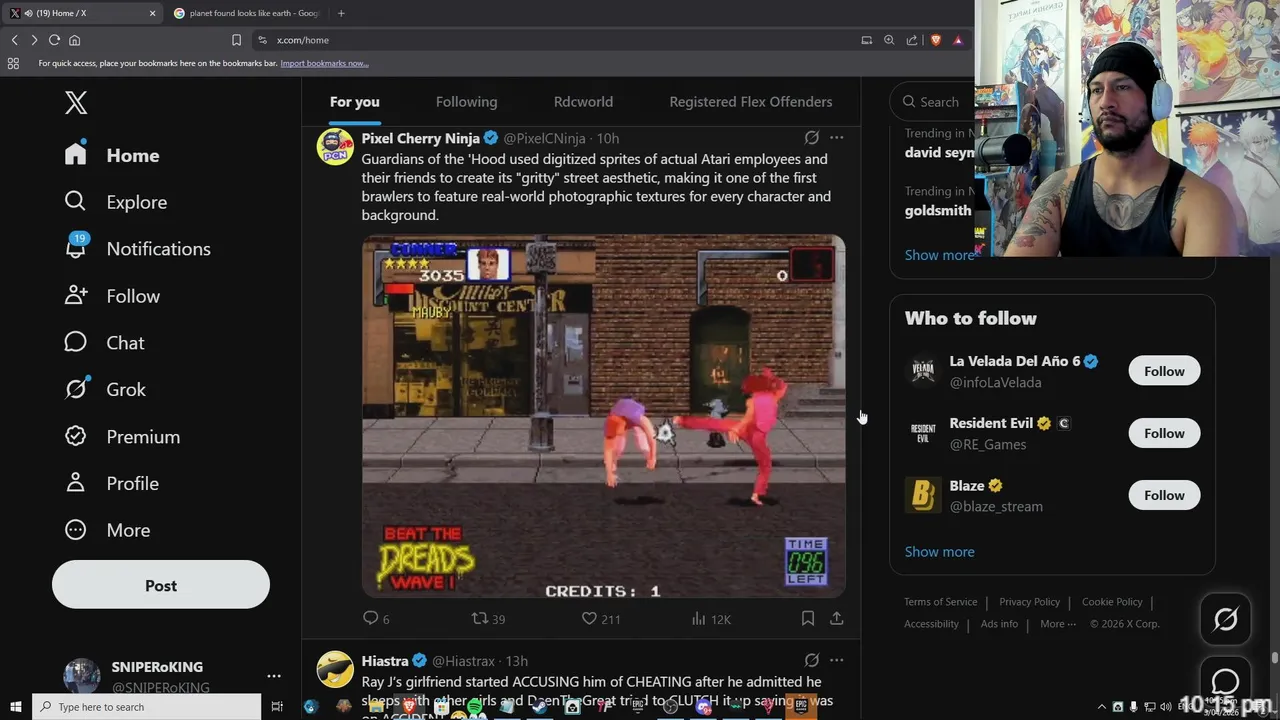Image resolution: width=1280 pixels, height=720 pixels.
Task: Follow Resident Evil account
Action: (x=1164, y=433)
